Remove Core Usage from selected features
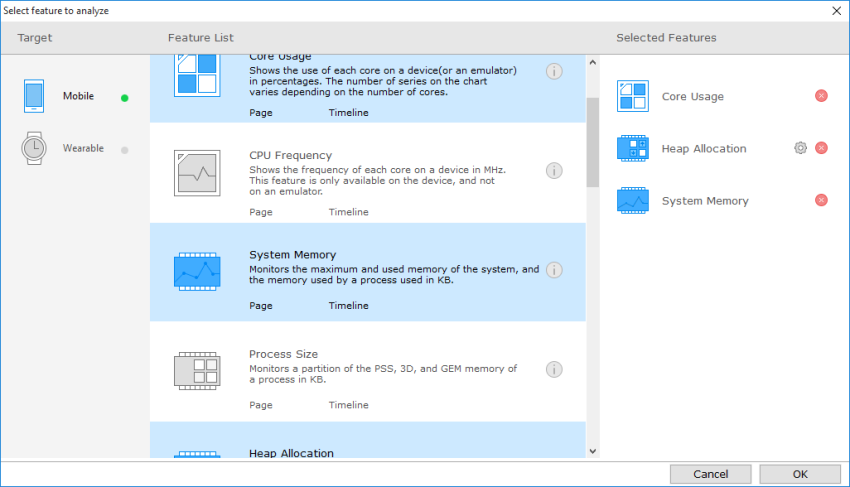Image resolution: width=850 pixels, height=487 pixels. pos(821,96)
